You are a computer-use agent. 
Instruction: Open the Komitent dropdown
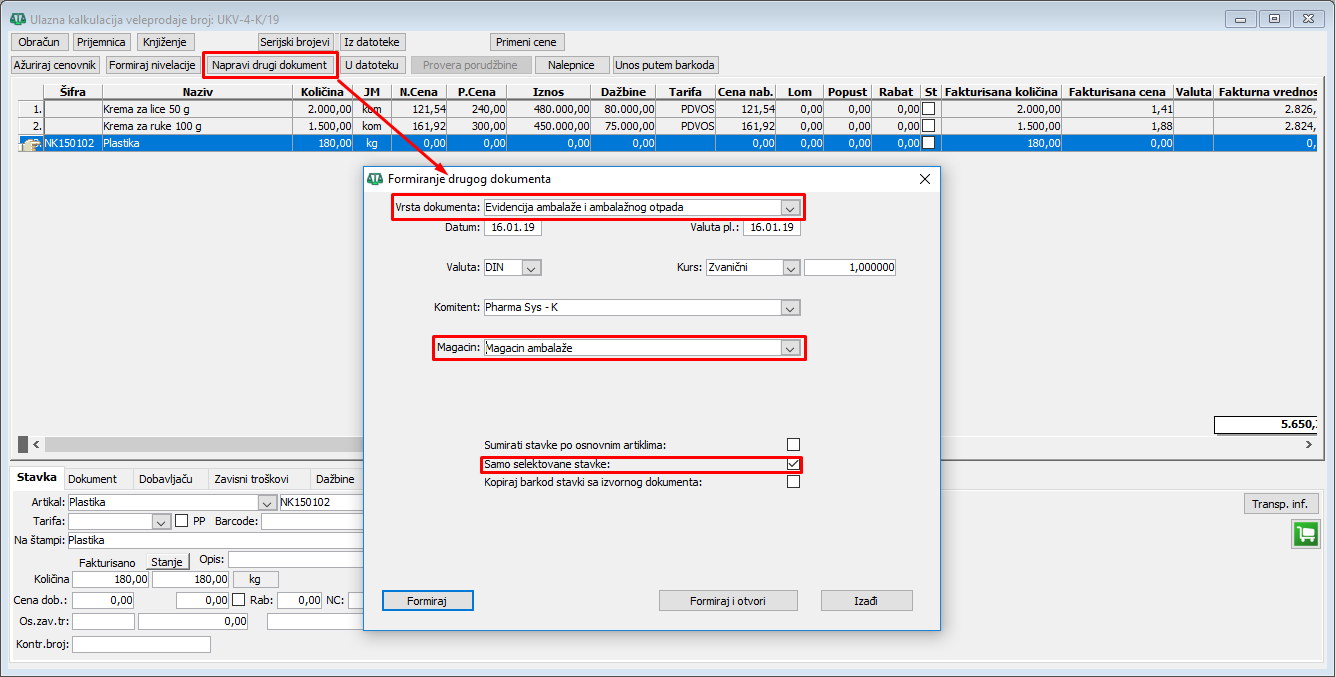tap(790, 307)
